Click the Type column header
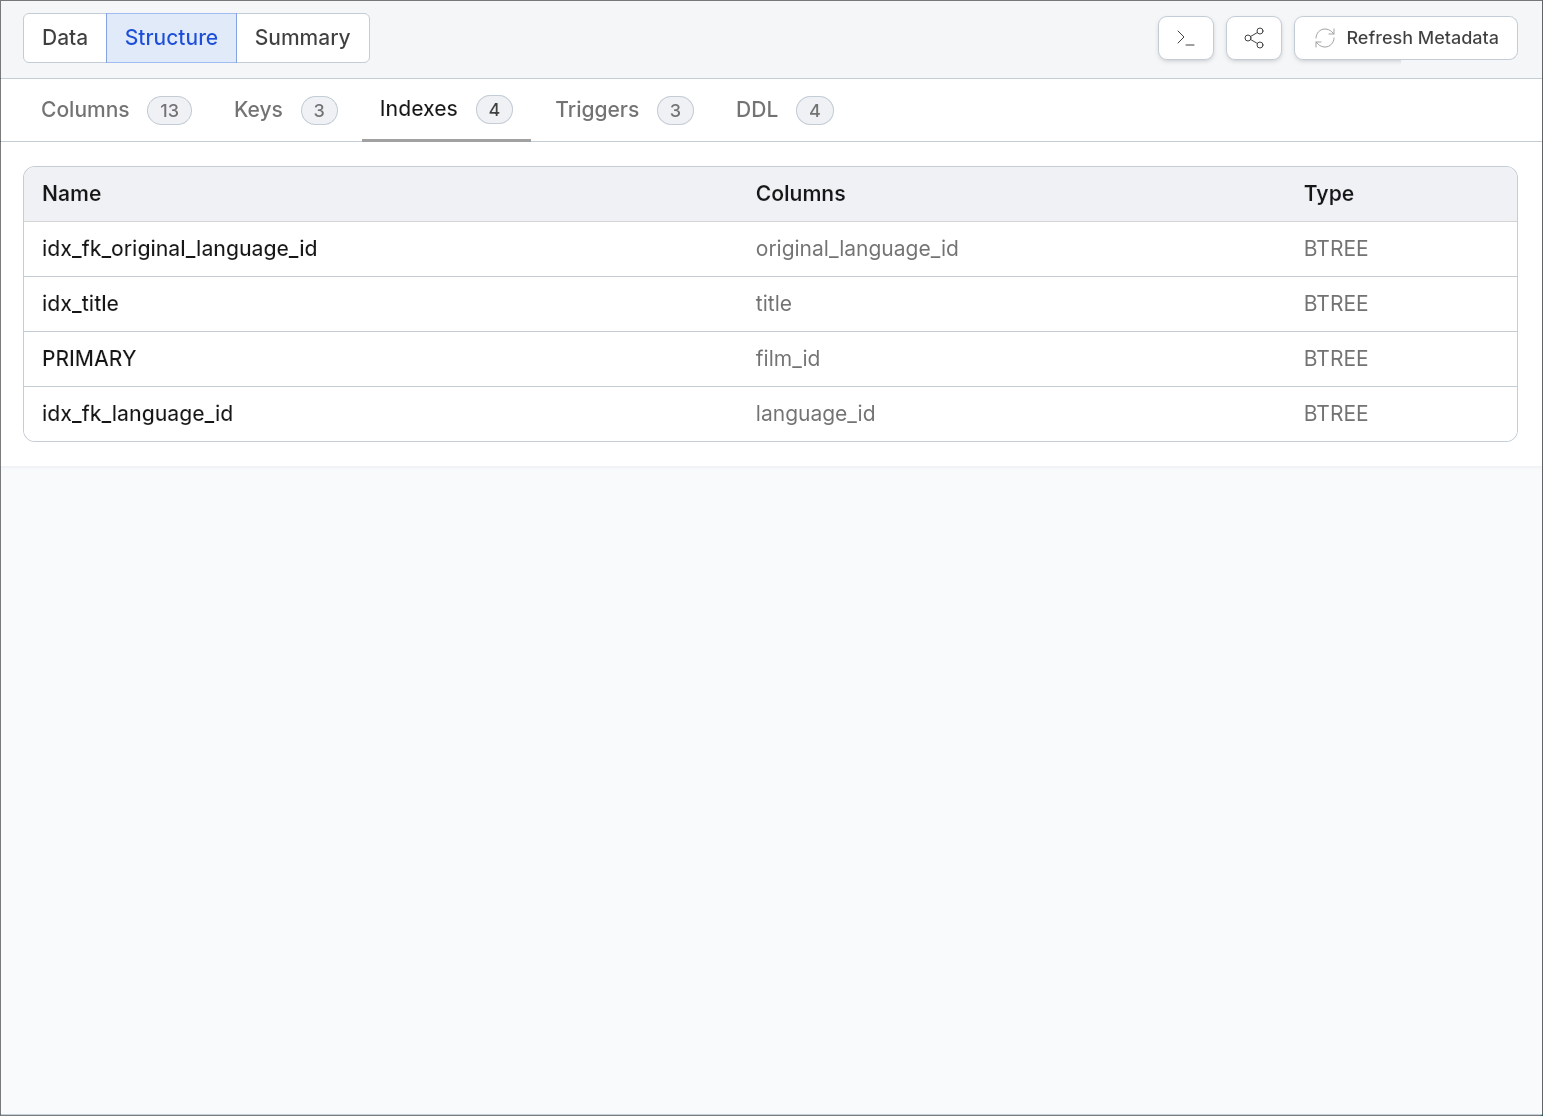1543x1116 pixels. pos(1328,194)
